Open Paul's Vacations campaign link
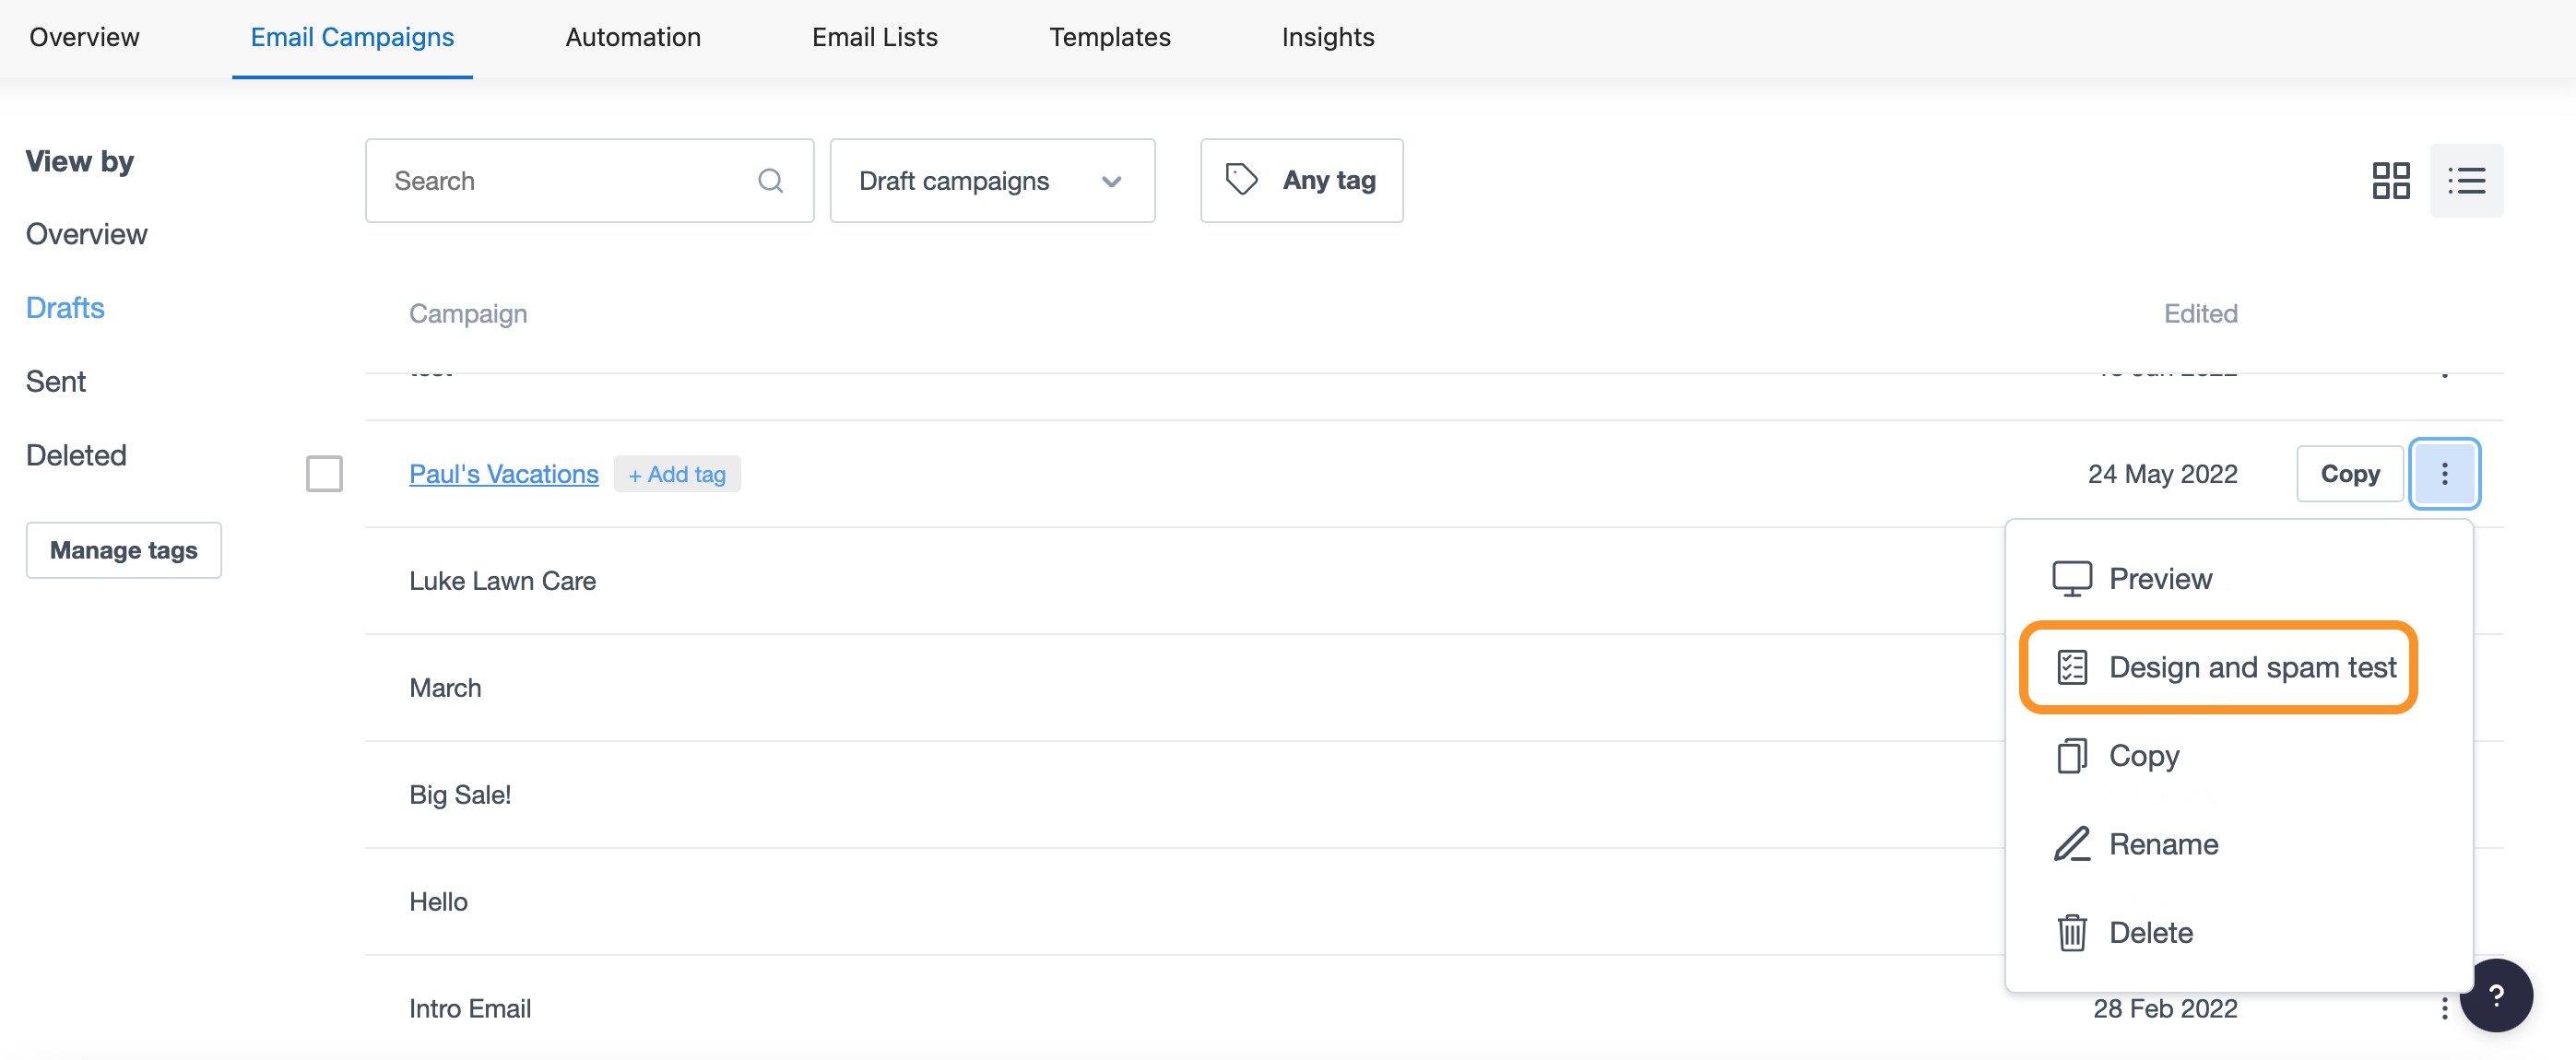This screenshot has height=1060, width=2576. 503,474
